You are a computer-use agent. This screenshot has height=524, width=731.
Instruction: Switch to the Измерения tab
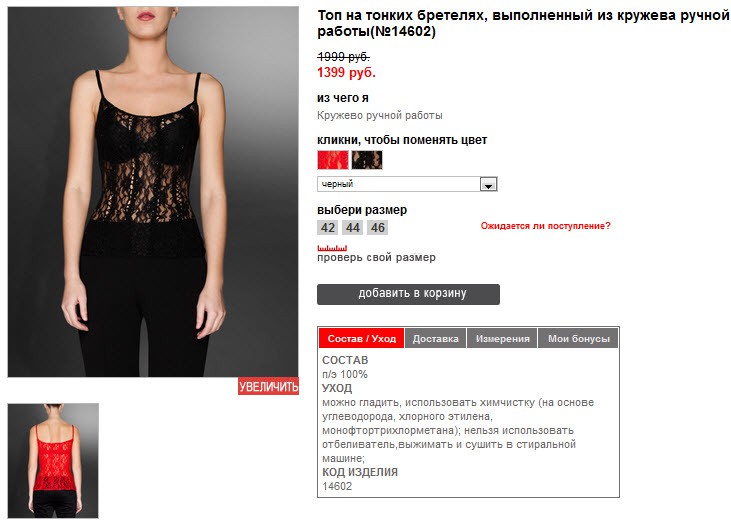click(x=502, y=338)
